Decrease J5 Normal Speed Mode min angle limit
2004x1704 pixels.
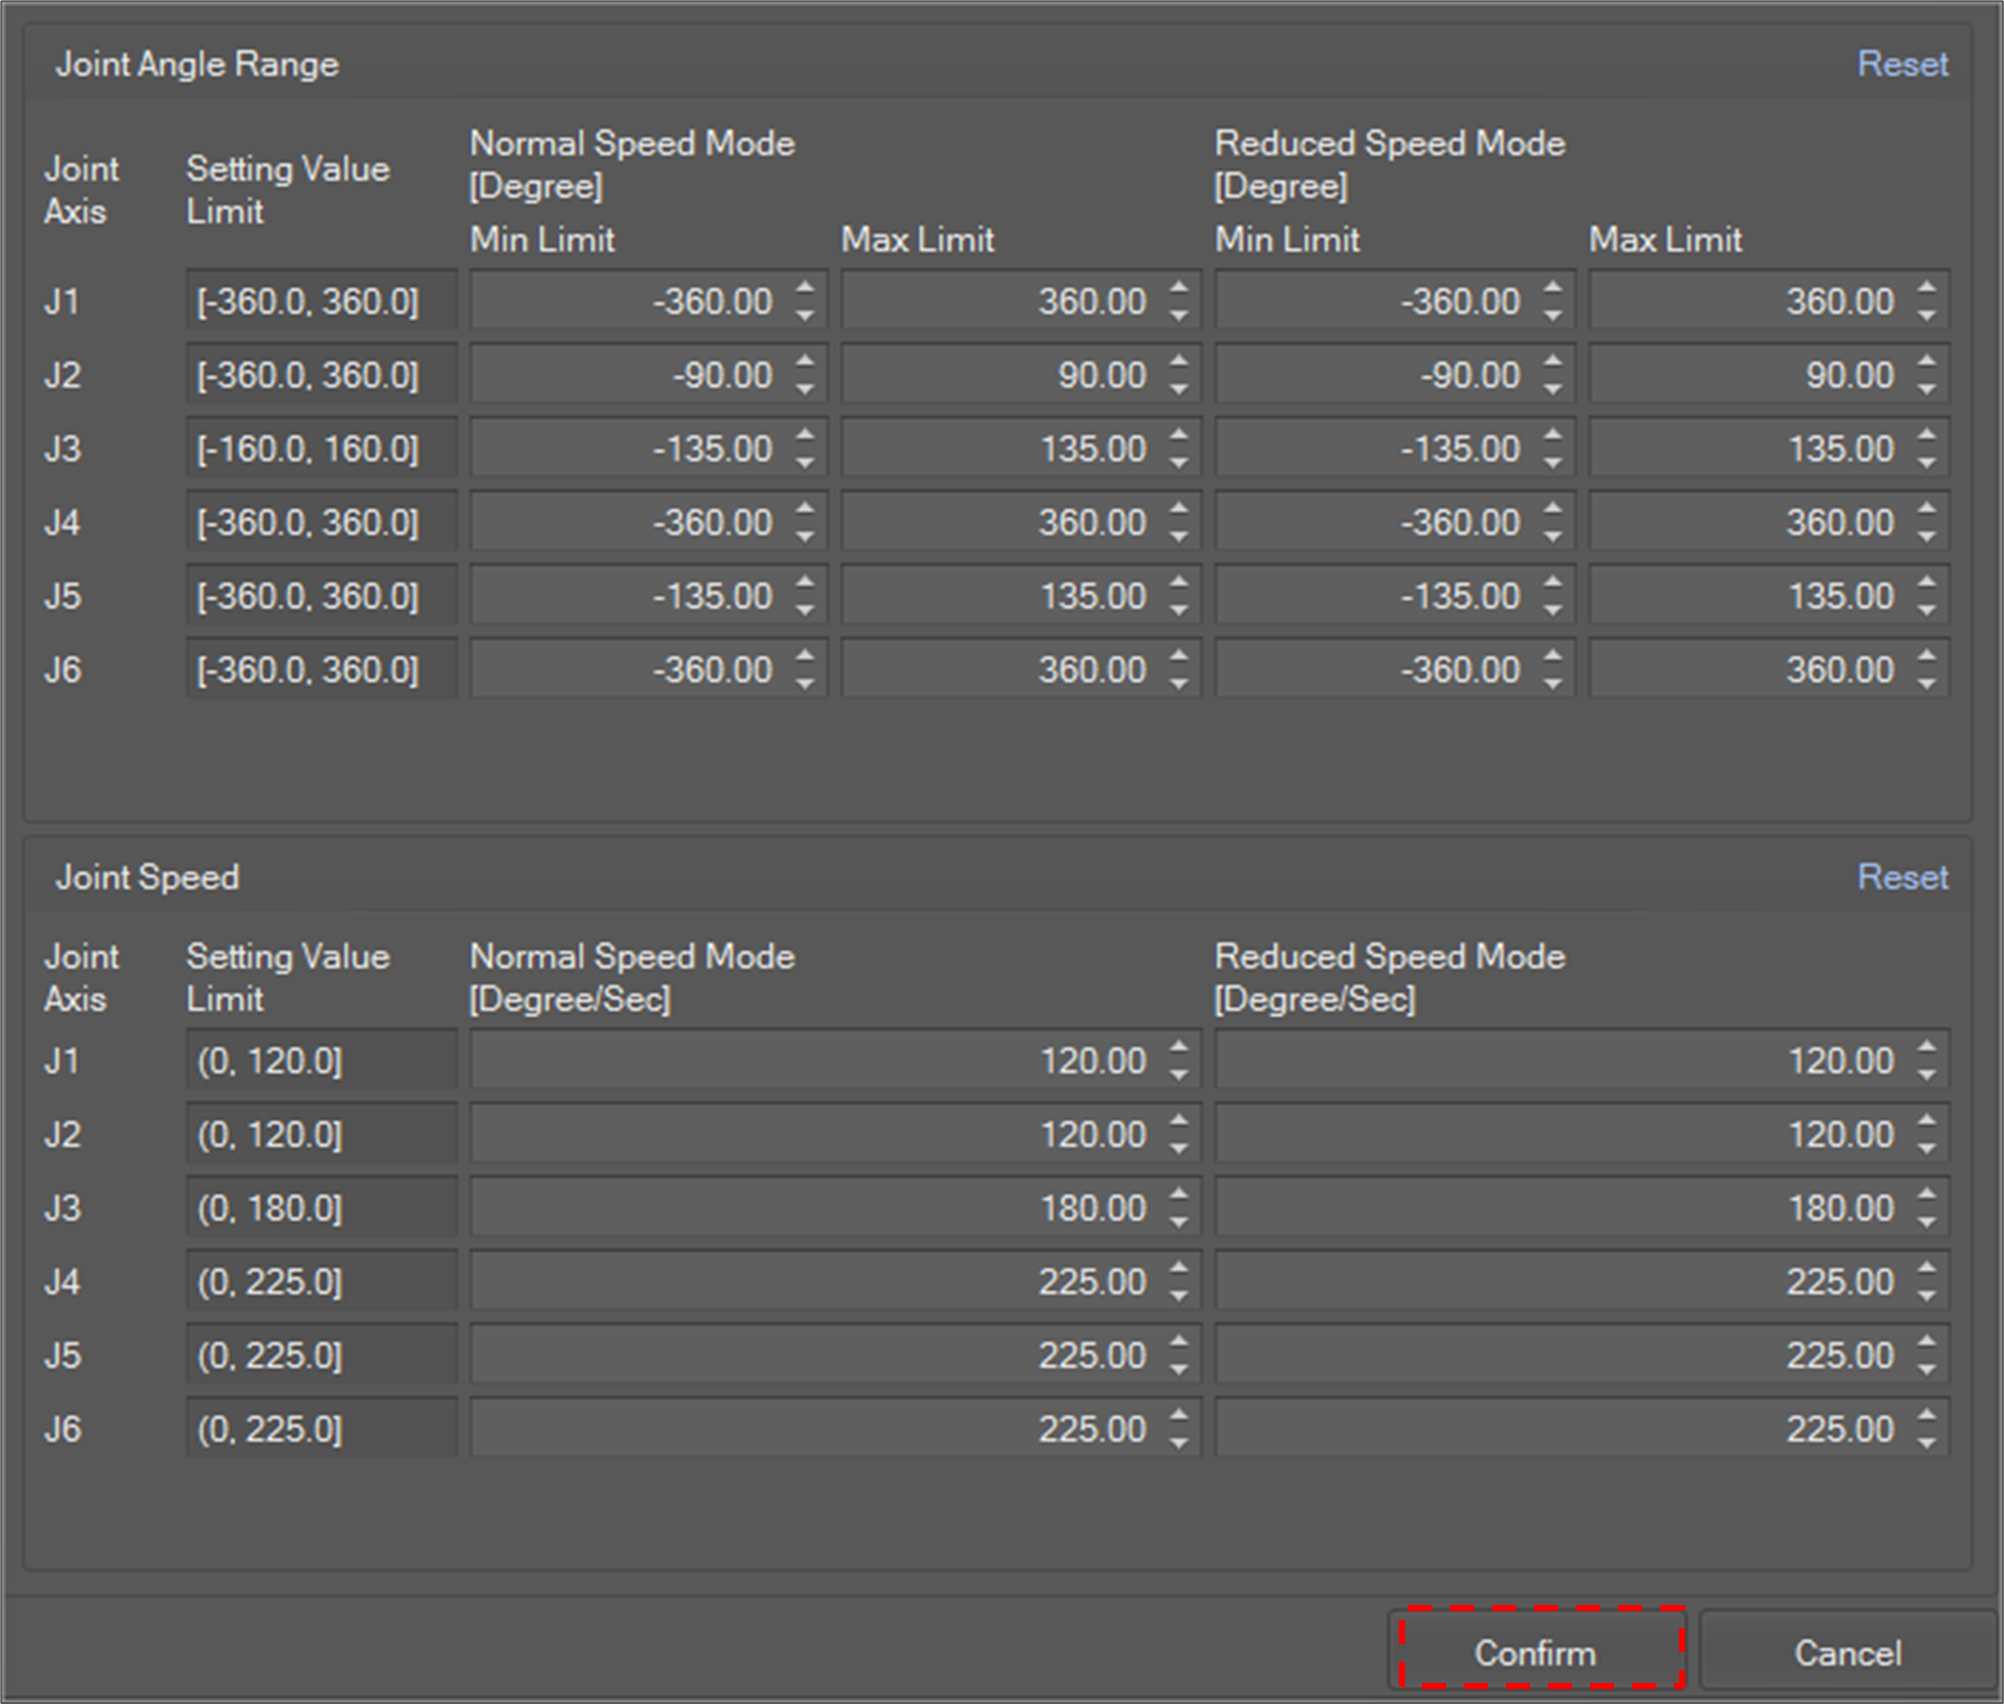click(805, 610)
